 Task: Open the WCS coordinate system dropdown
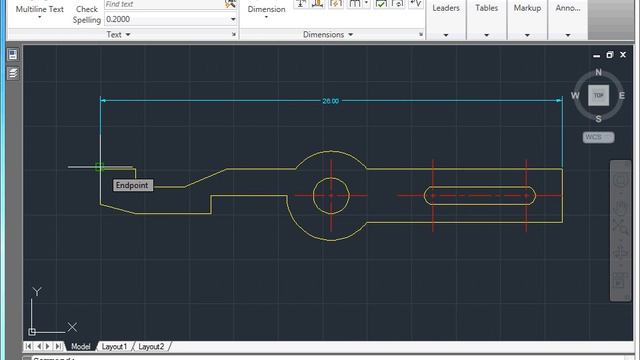click(x=598, y=137)
